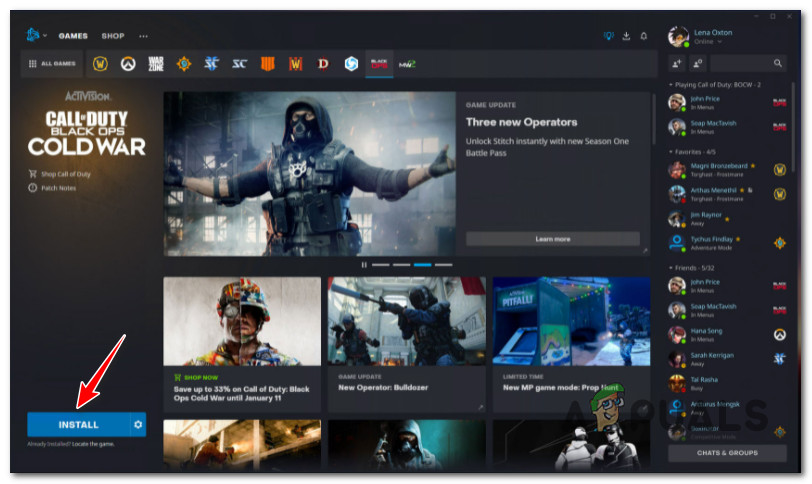Click the blue Install button

point(78,424)
